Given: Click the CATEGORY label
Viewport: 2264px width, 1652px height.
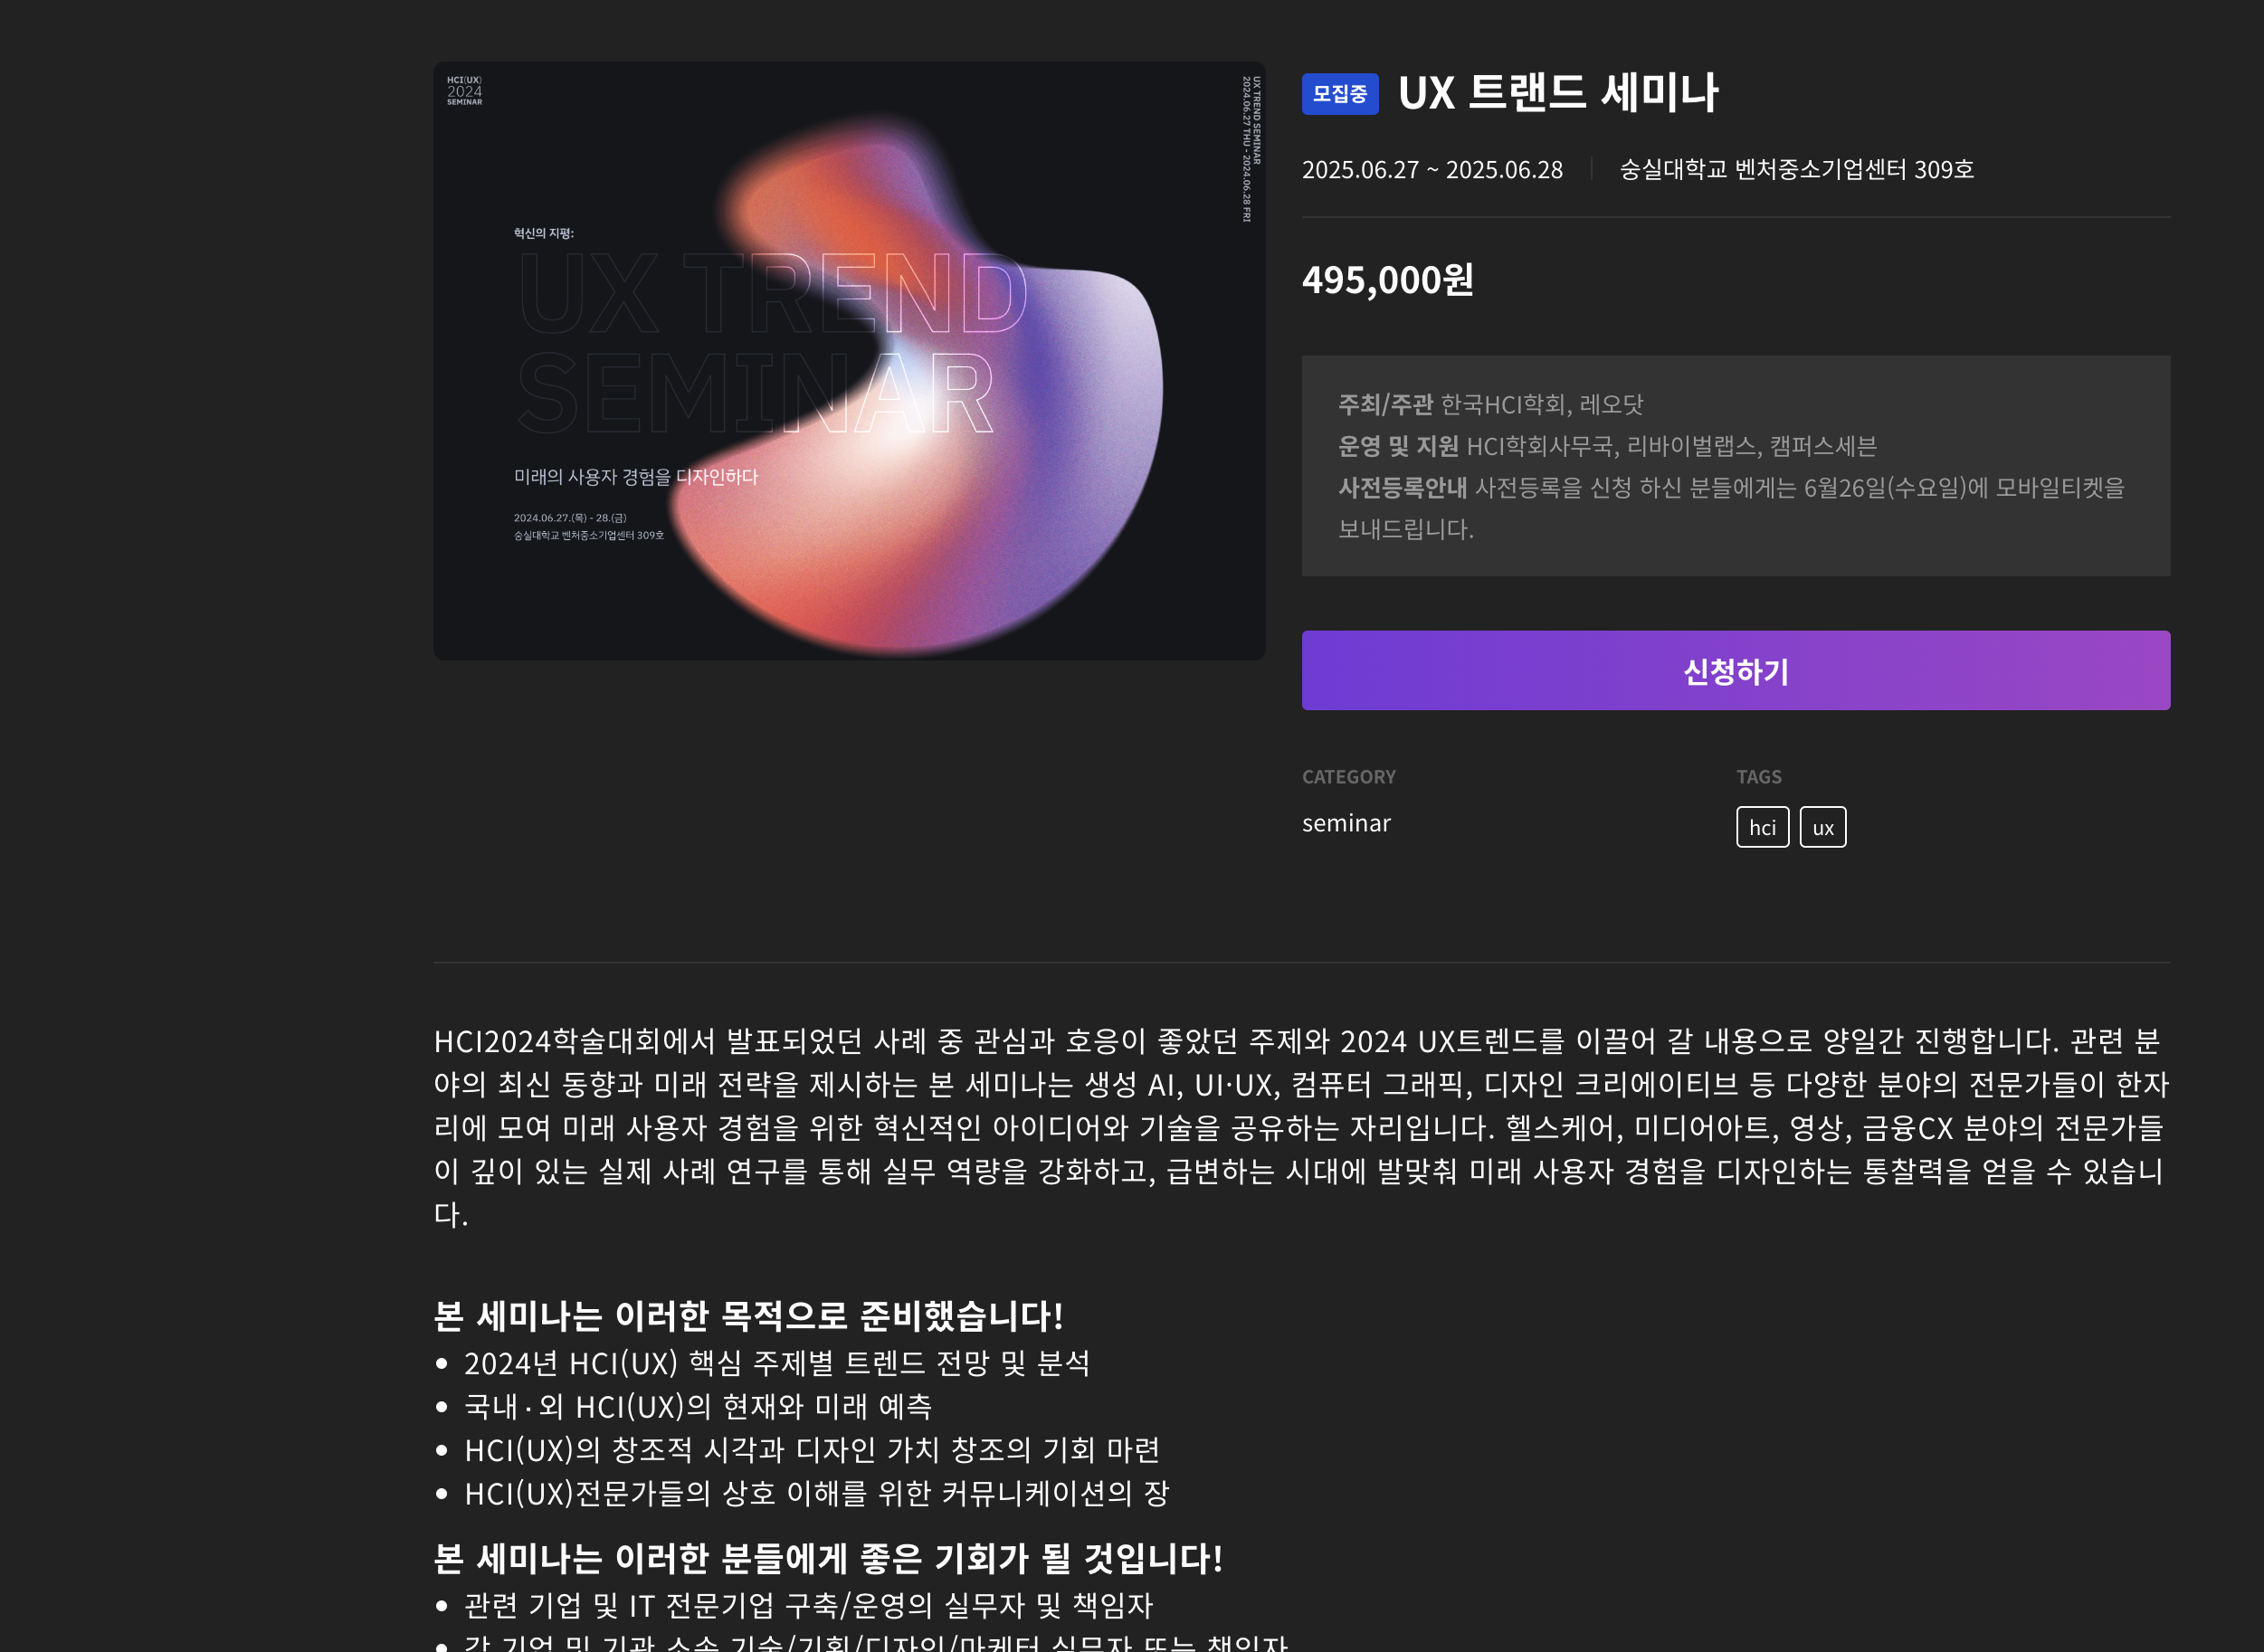Looking at the screenshot, I should 1348,776.
